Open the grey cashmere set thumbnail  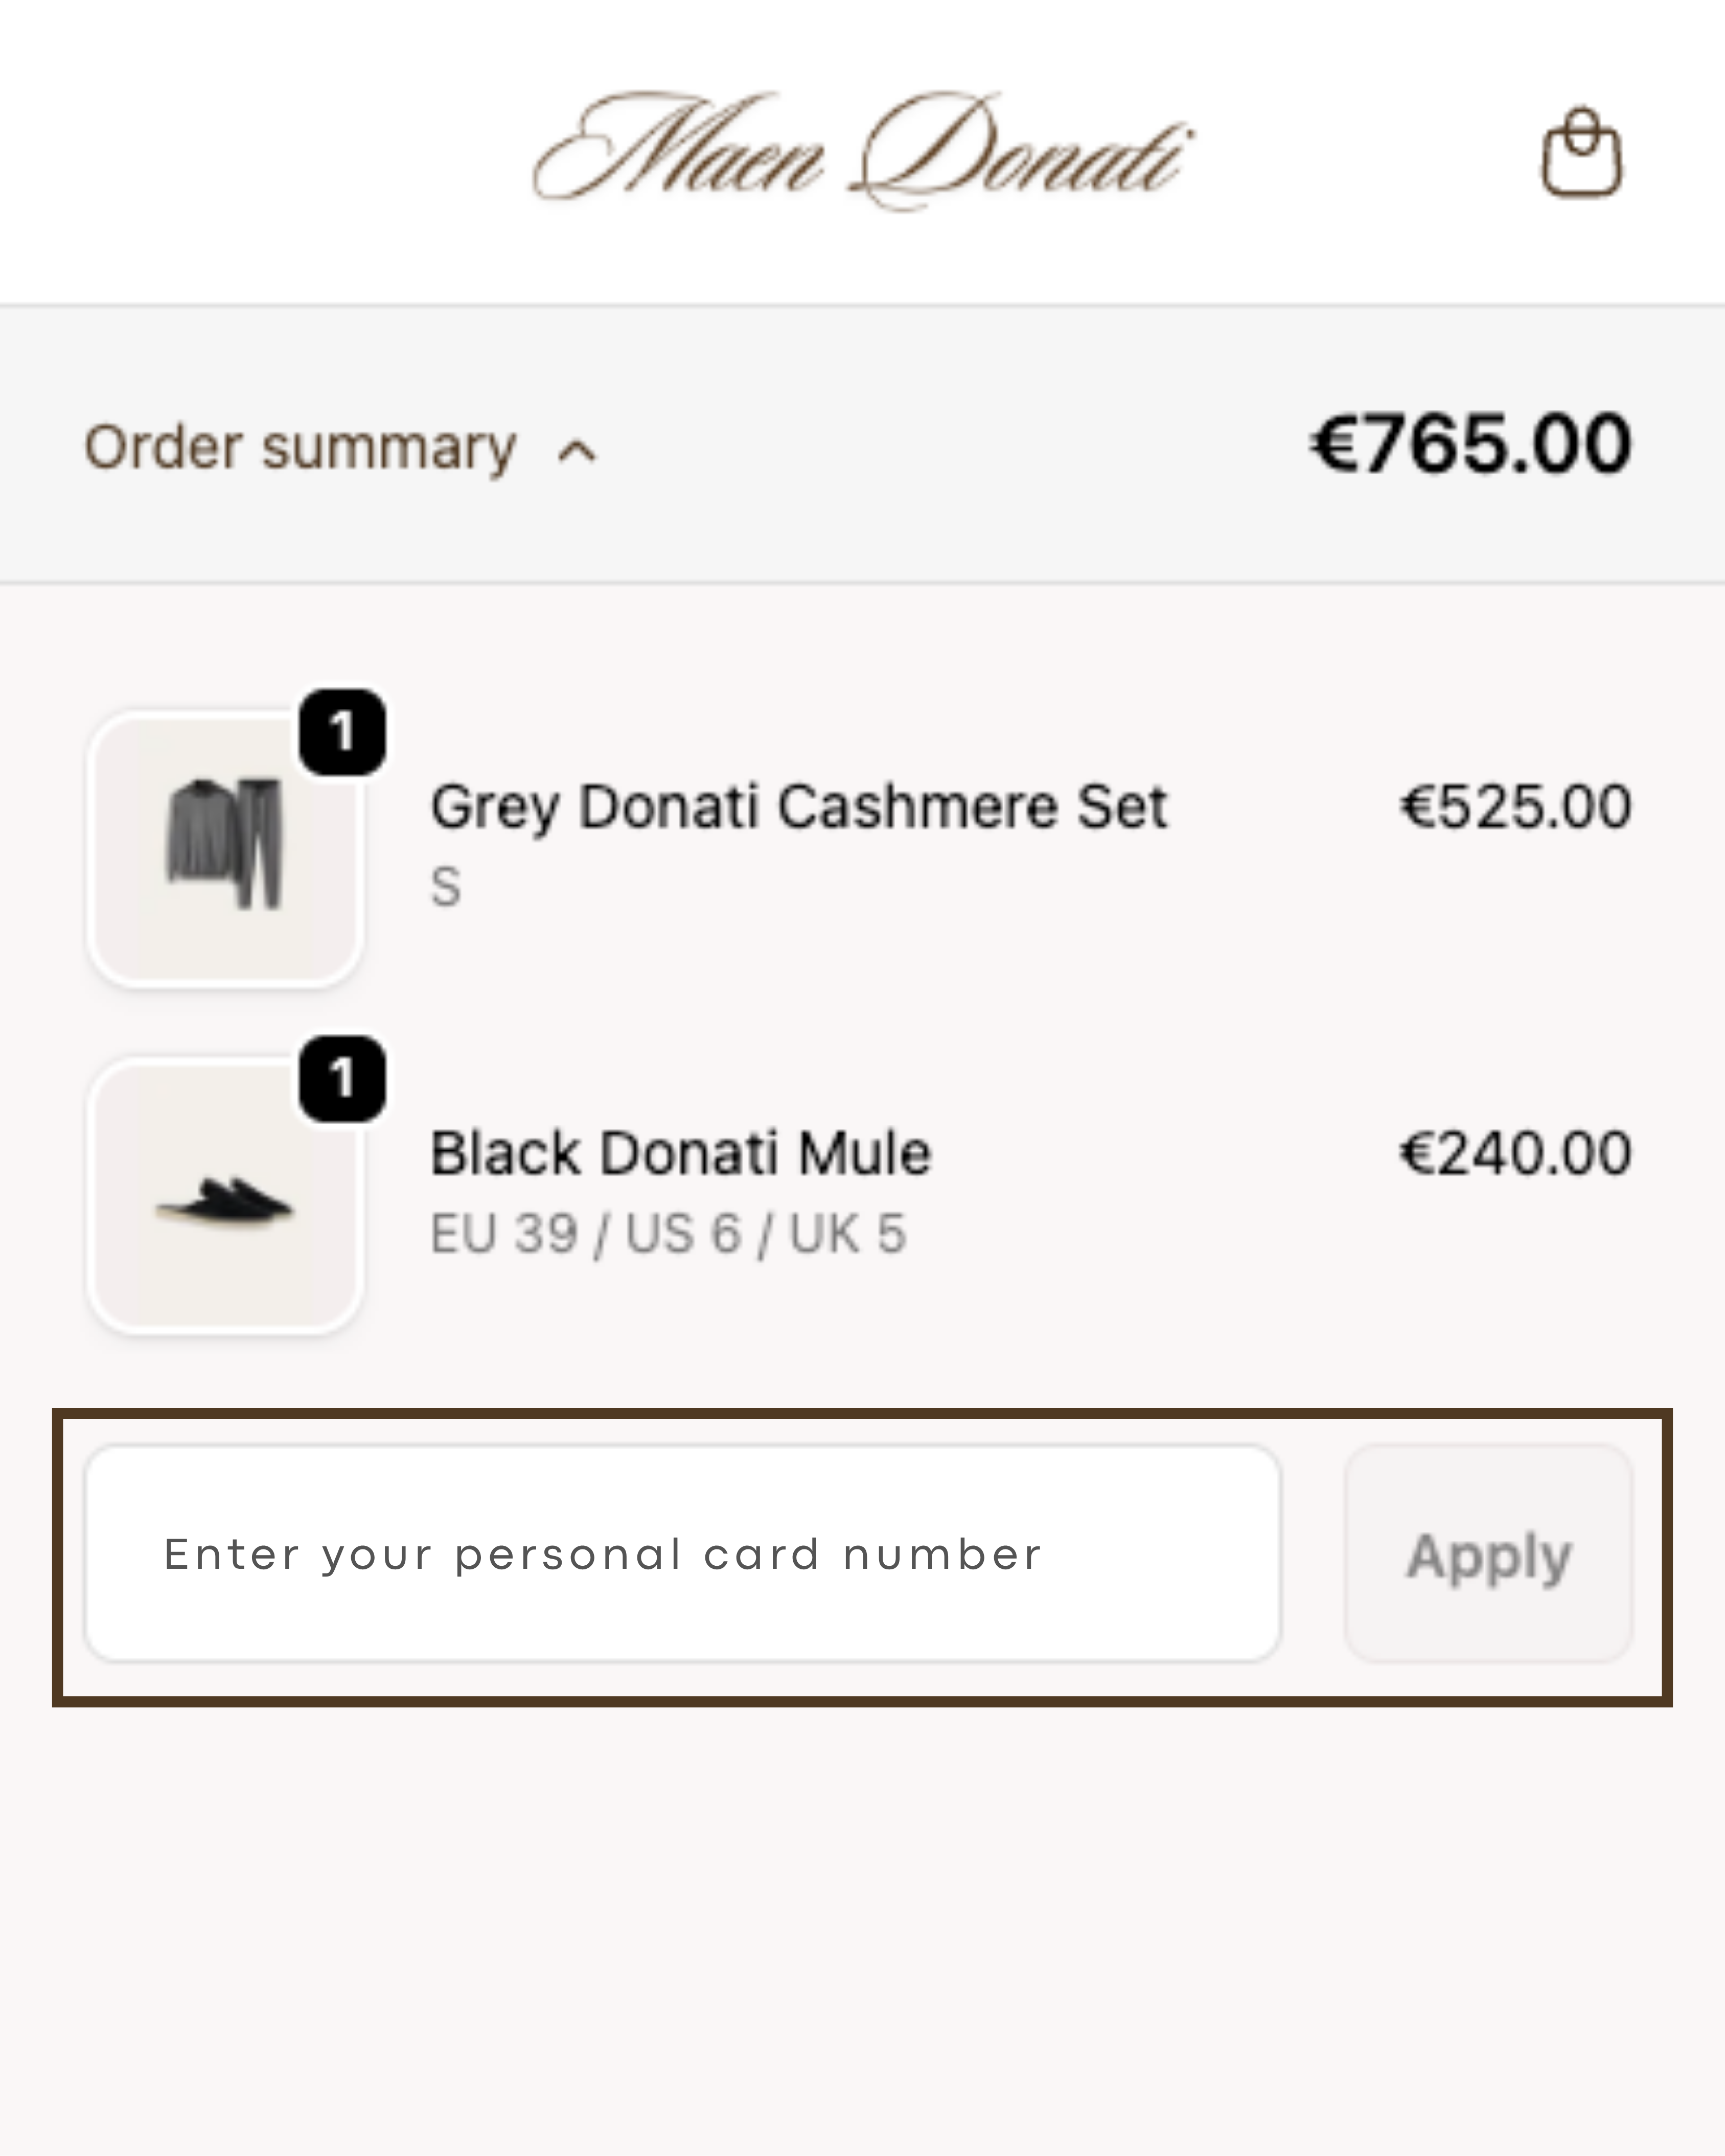coord(225,848)
